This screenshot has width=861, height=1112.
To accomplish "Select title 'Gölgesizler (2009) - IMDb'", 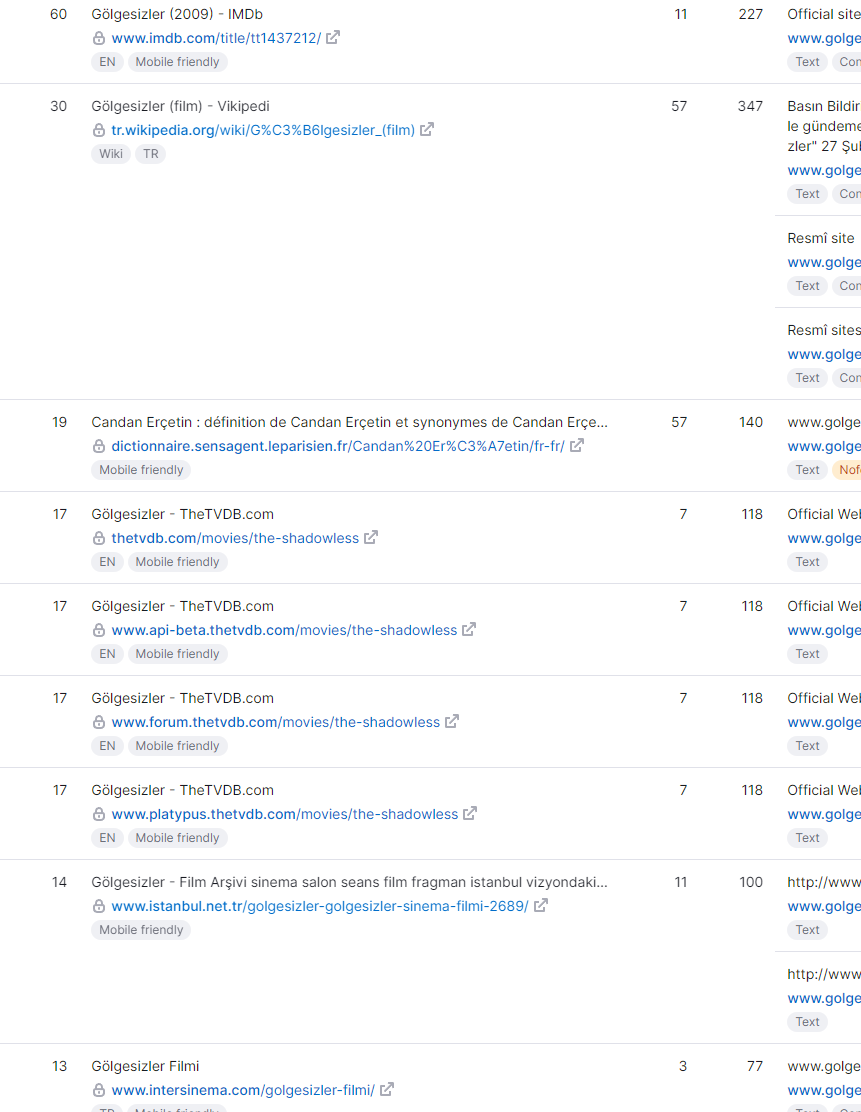I will coord(177,14).
